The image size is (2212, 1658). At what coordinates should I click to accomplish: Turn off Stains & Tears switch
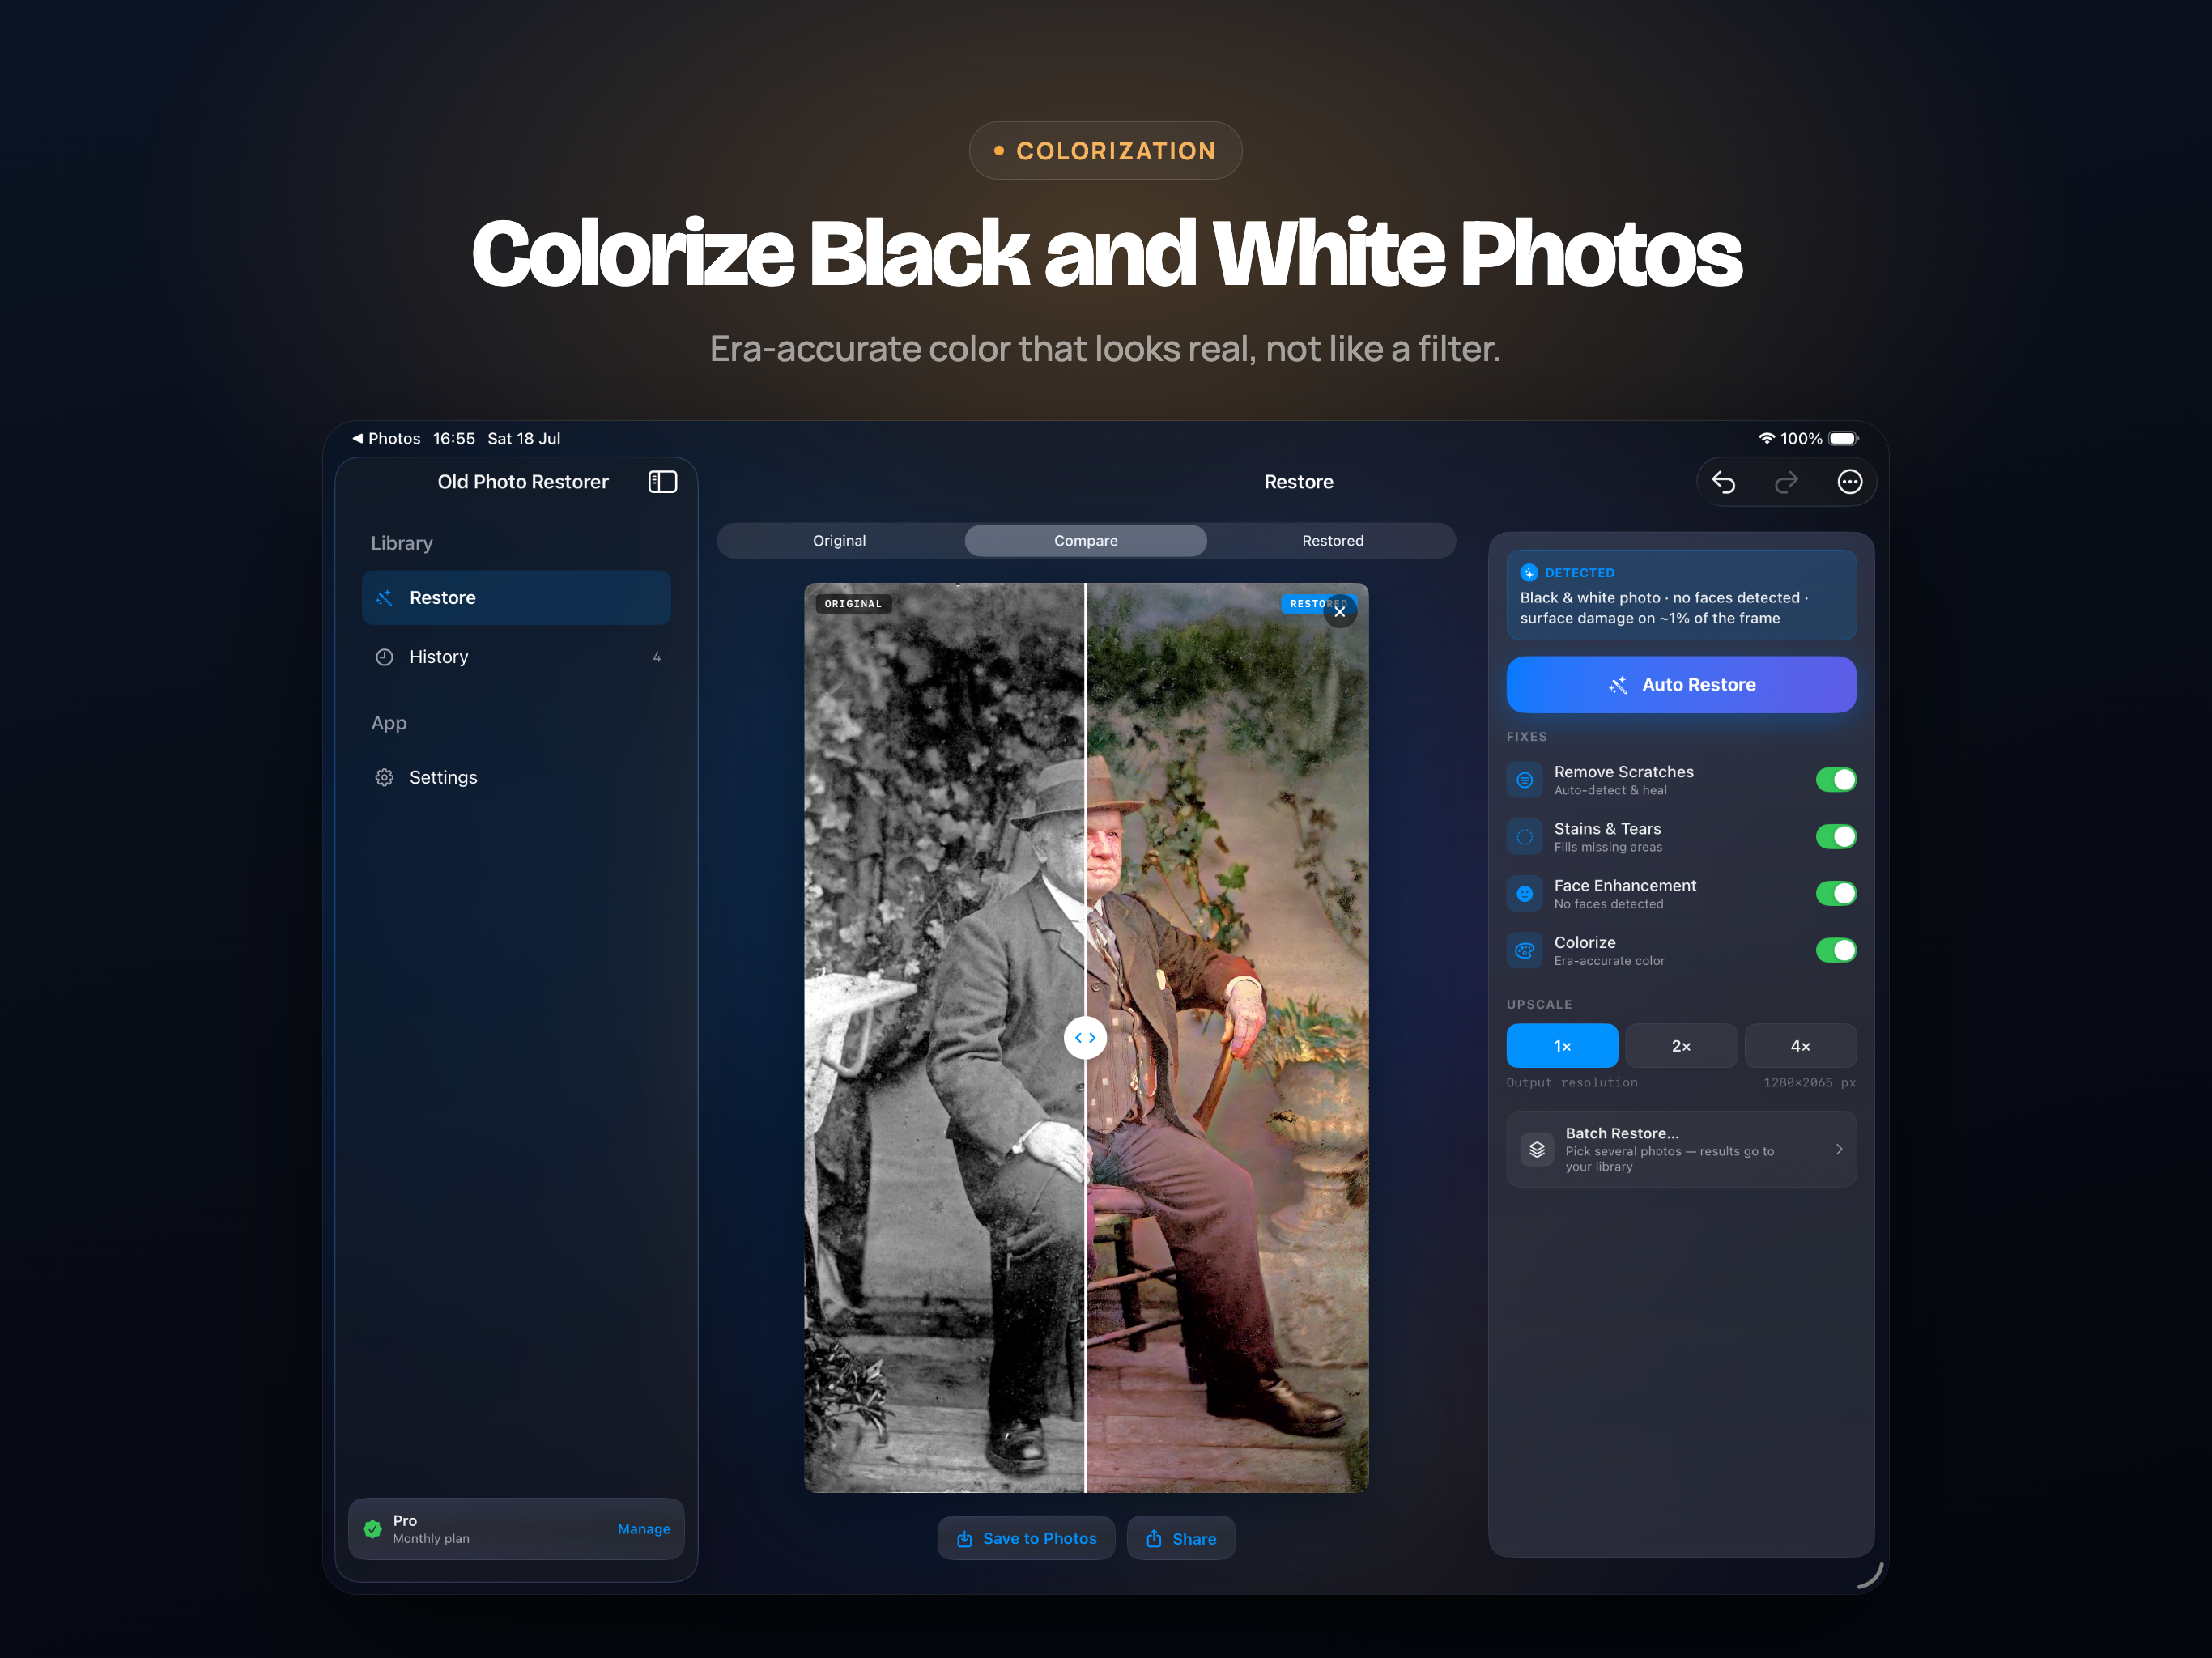[x=1835, y=837]
